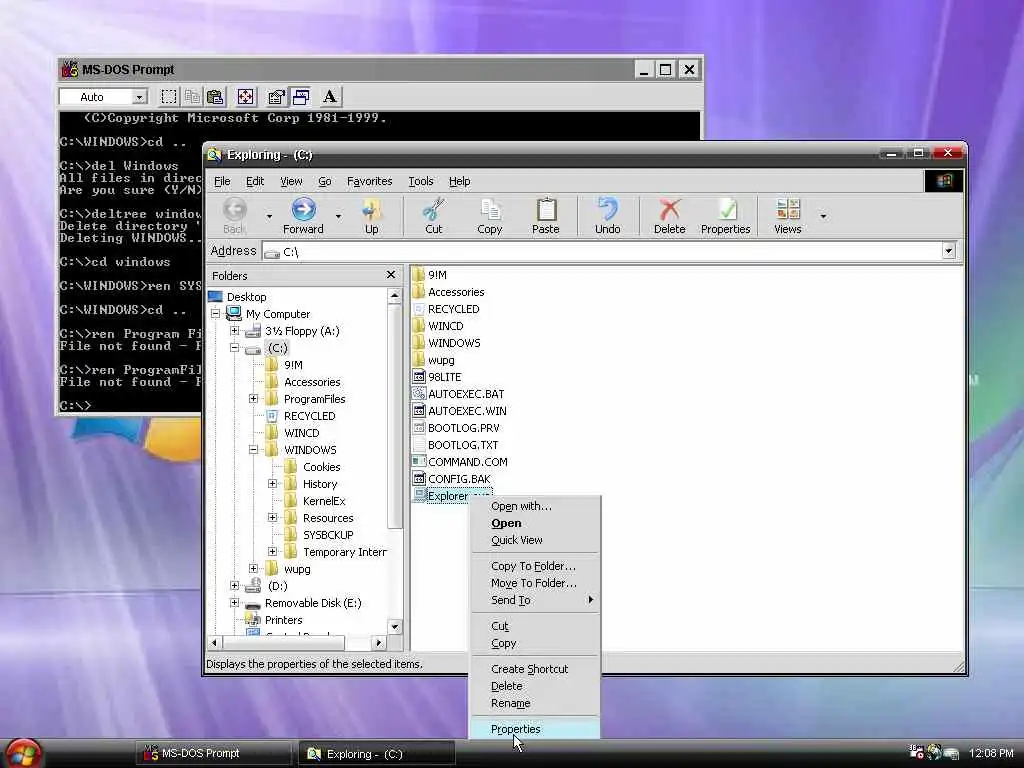The width and height of the screenshot is (1024, 768).
Task: Click the Mark icon in MS-DOS Prompt toolbar
Action: pyautogui.click(x=168, y=97)
